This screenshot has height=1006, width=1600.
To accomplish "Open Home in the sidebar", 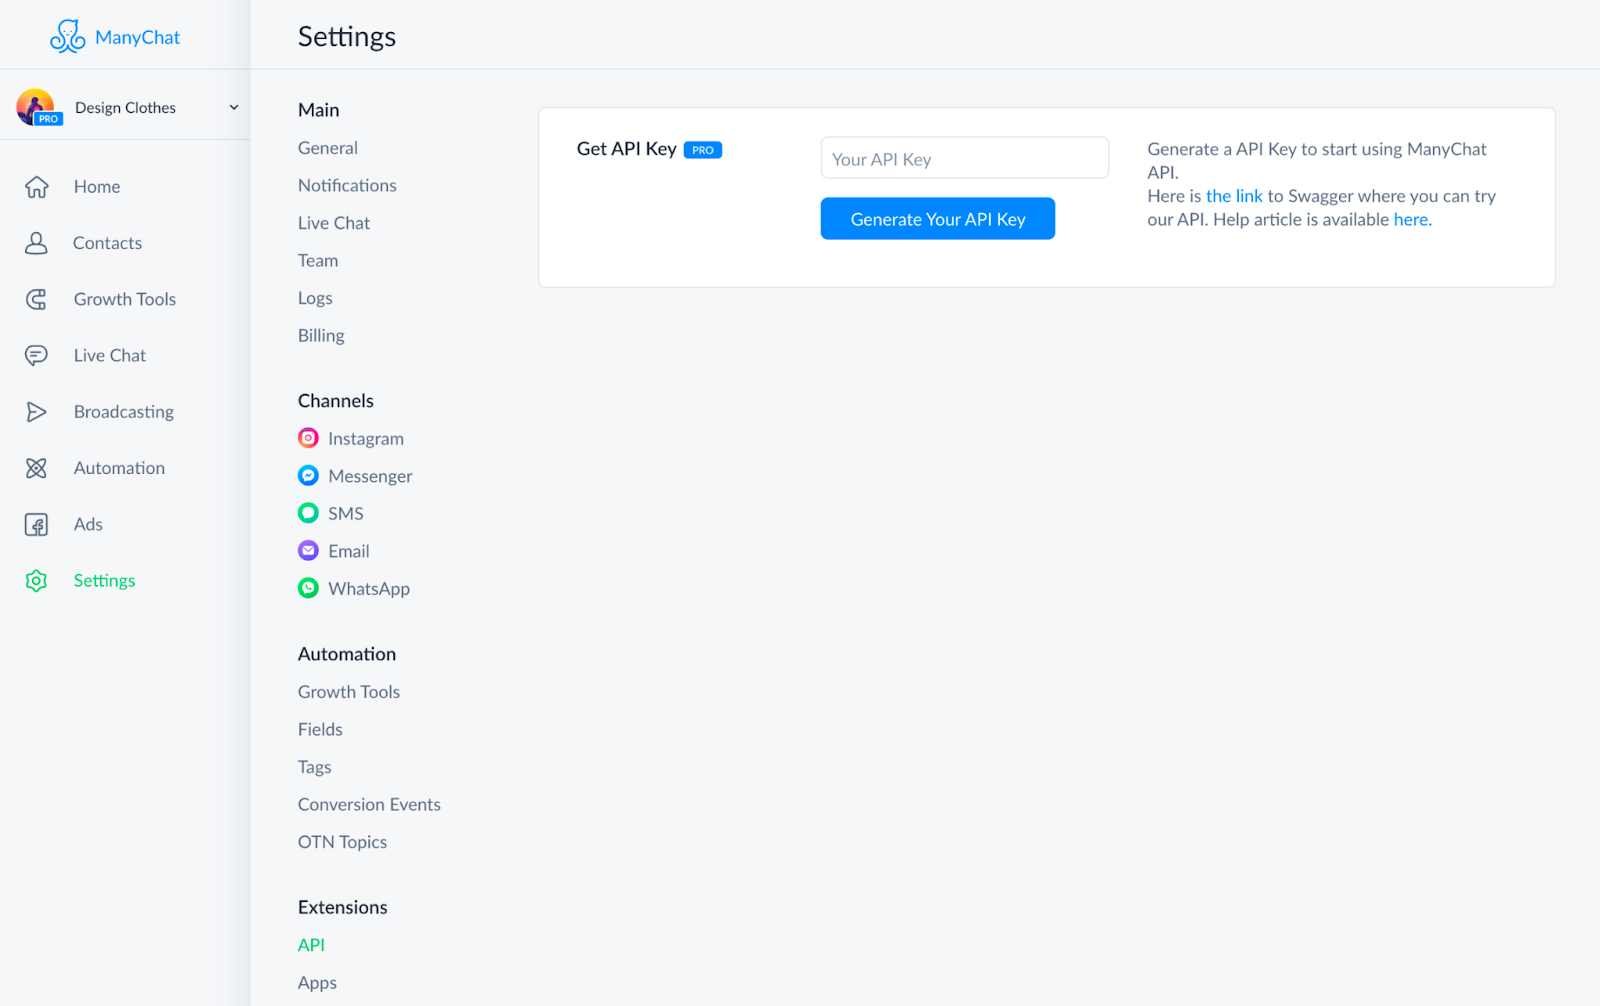I will pos(97,187).
